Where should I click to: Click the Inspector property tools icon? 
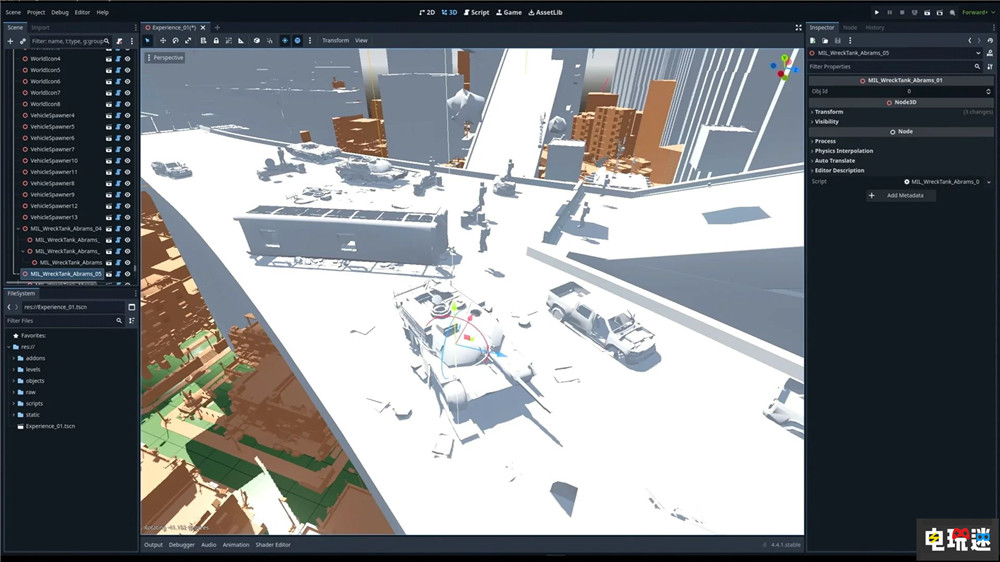[990, 66]
